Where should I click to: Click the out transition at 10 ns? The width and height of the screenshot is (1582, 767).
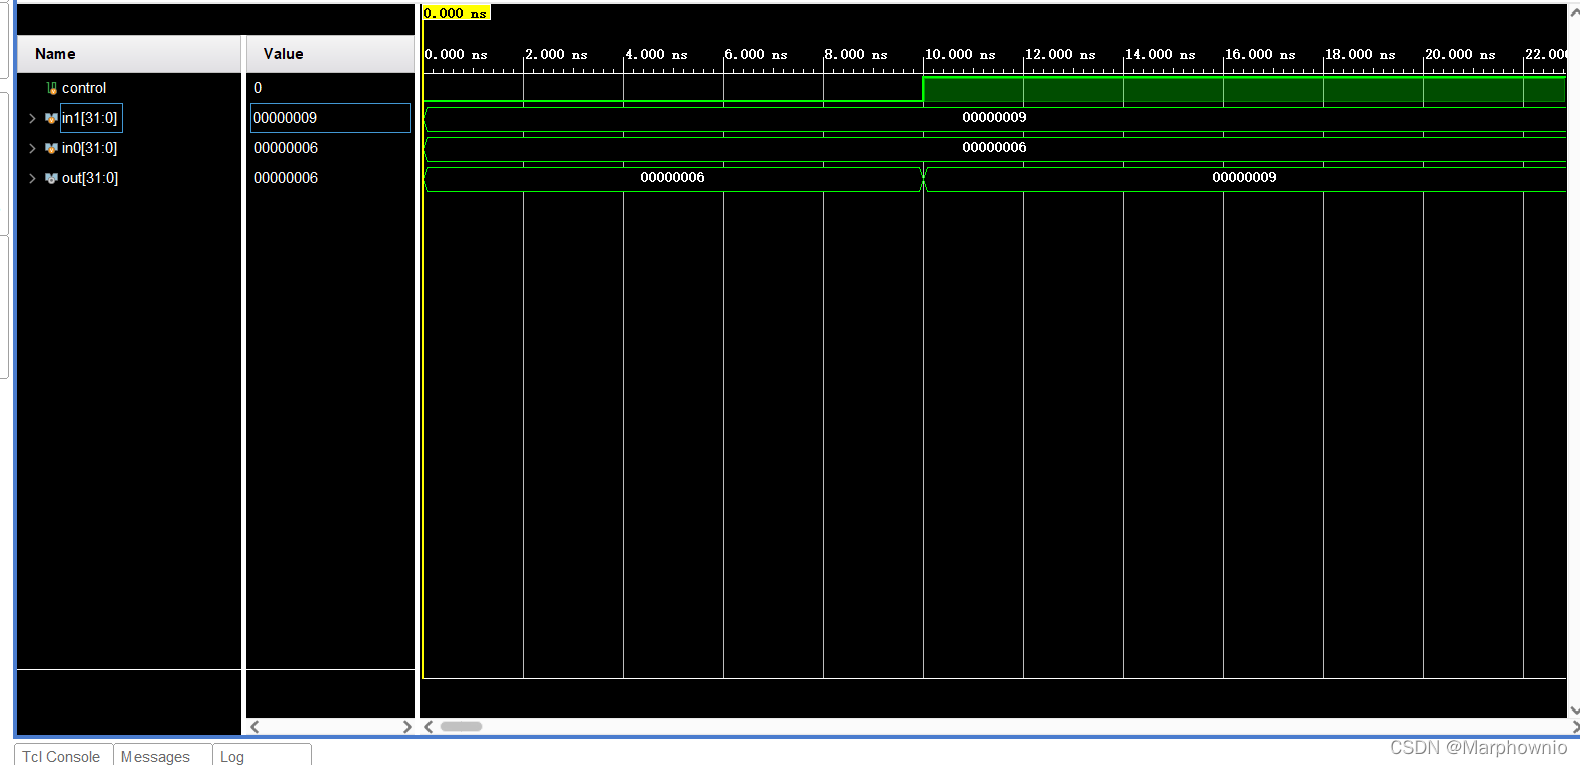click(923, 179)
